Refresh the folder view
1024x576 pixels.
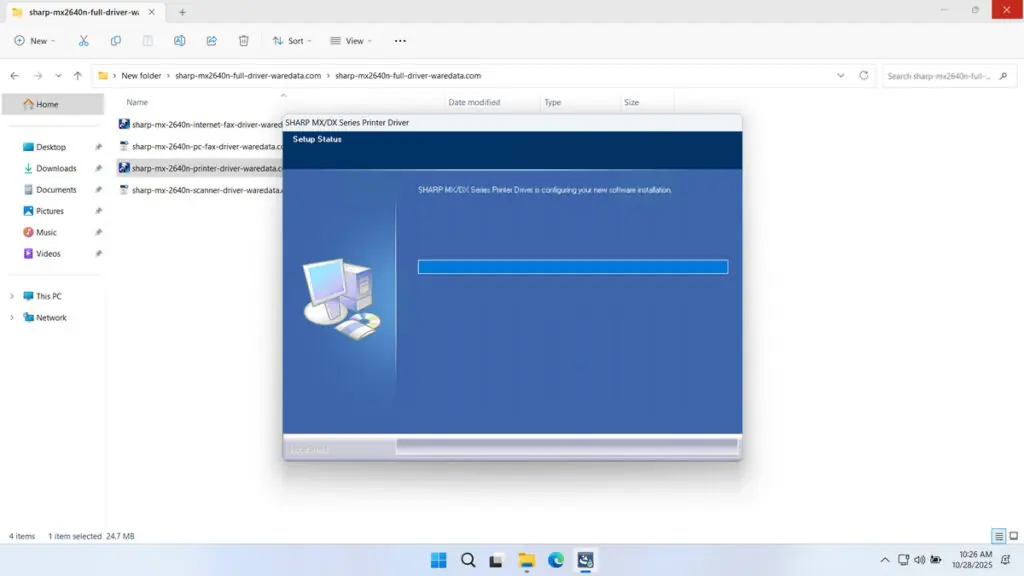(862, 75)
